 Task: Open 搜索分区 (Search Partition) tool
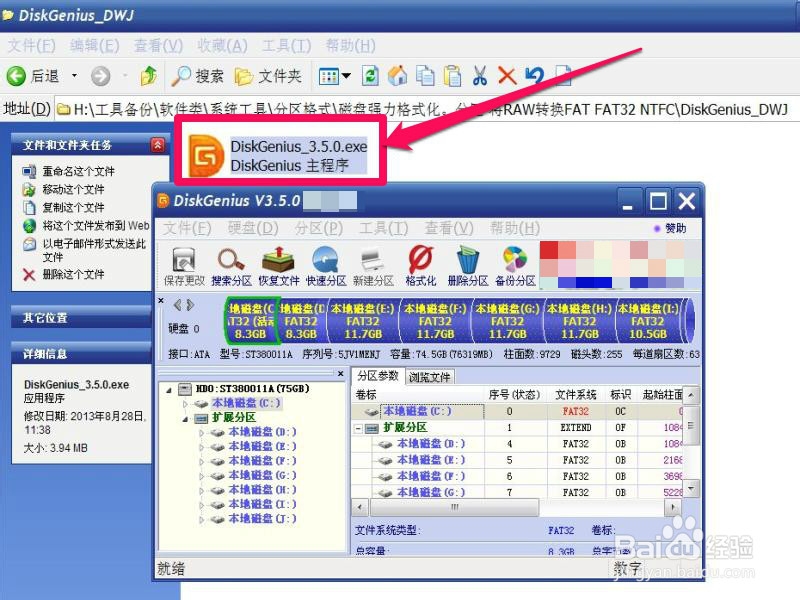point(229,258)
